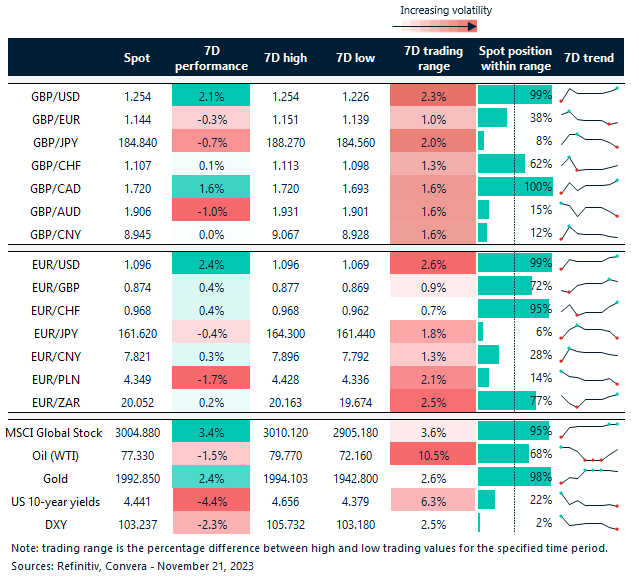Select the 7D performance column header
Image resolution: width=639 pixels, height=579 pixels.
pos(210,58)
